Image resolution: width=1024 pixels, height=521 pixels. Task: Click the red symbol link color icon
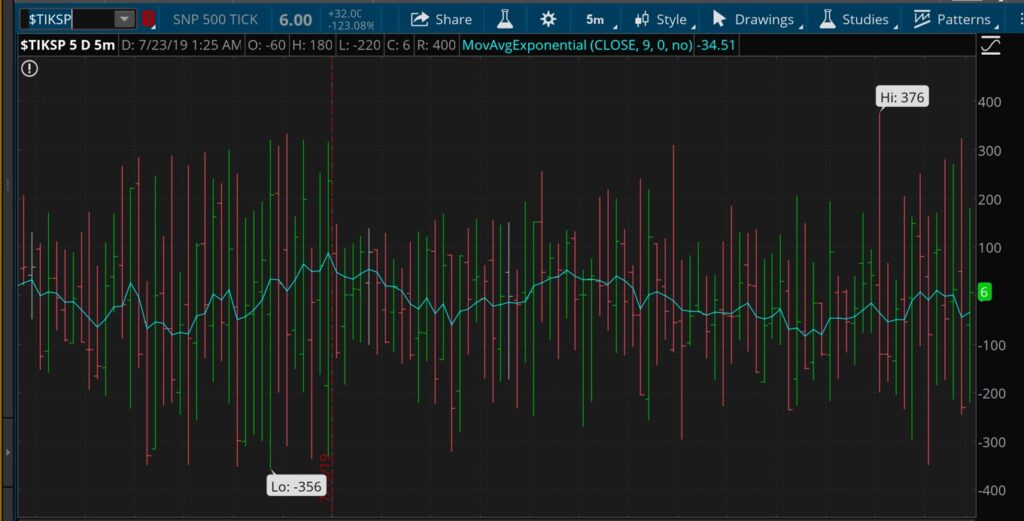pyautogui.click(x=149, y=19)
